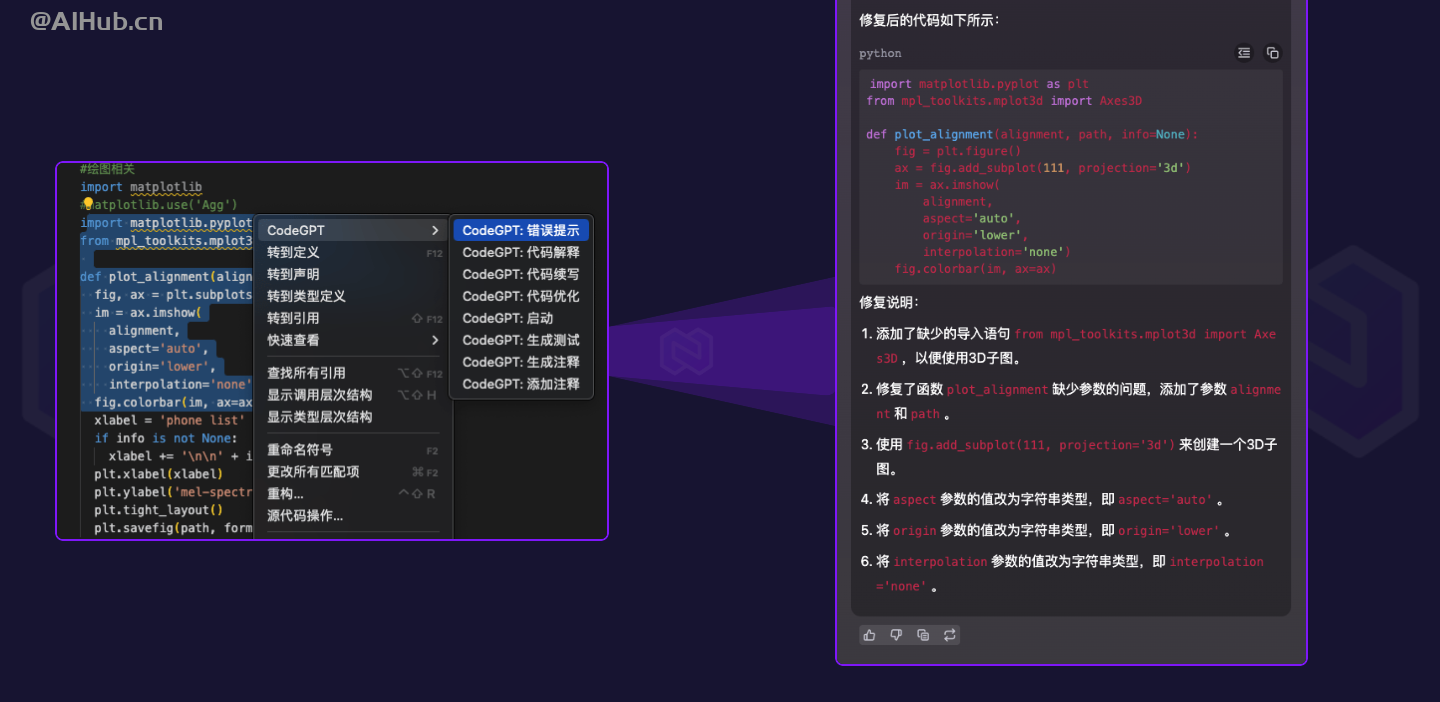The width and height of the screenshot is (1440, 702).
Task: Choose CodeGPT: 代码续写 option
Action: click(521, 274)
